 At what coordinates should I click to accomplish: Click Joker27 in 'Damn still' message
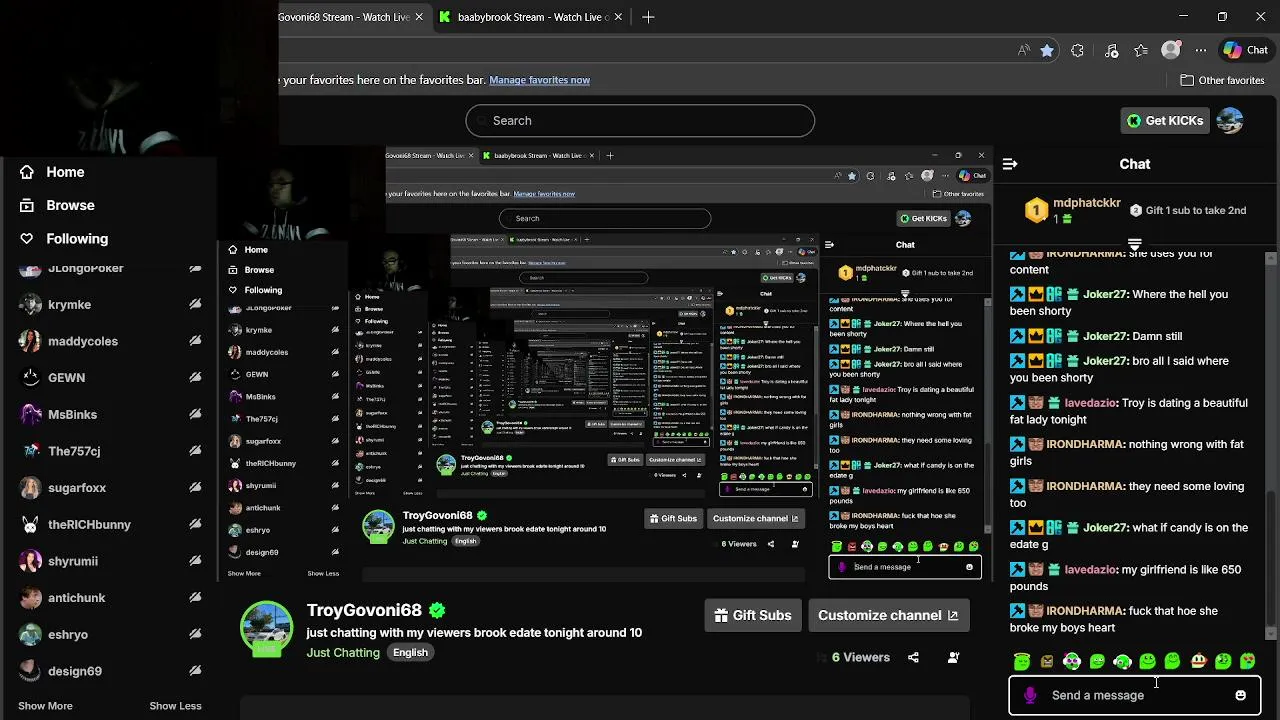click(x=1104, y=336)
